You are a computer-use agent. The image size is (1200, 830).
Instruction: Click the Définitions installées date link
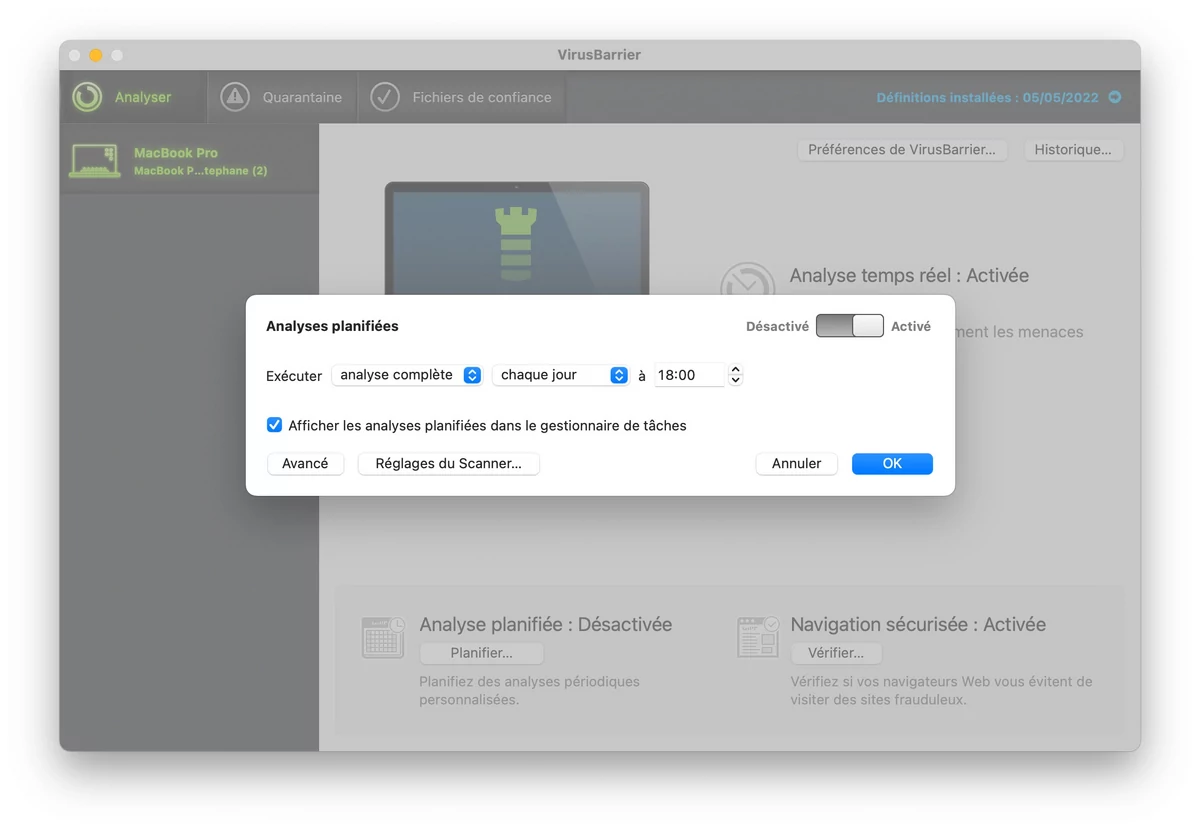[x=987, y=98]
